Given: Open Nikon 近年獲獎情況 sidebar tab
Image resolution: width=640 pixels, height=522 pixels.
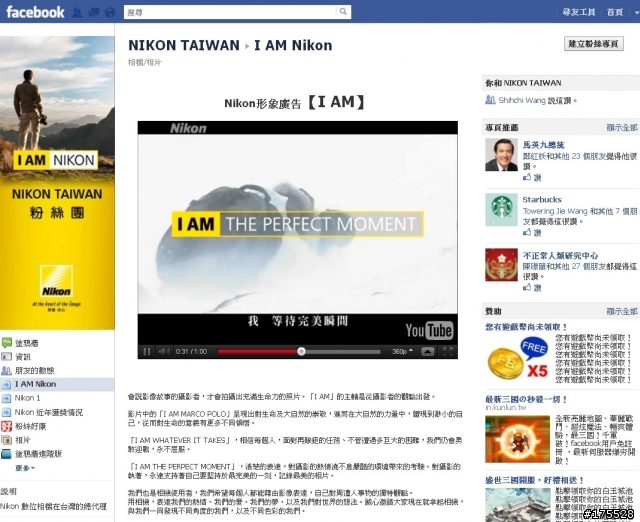Looking at the screenshot, I should click(49, 412).
